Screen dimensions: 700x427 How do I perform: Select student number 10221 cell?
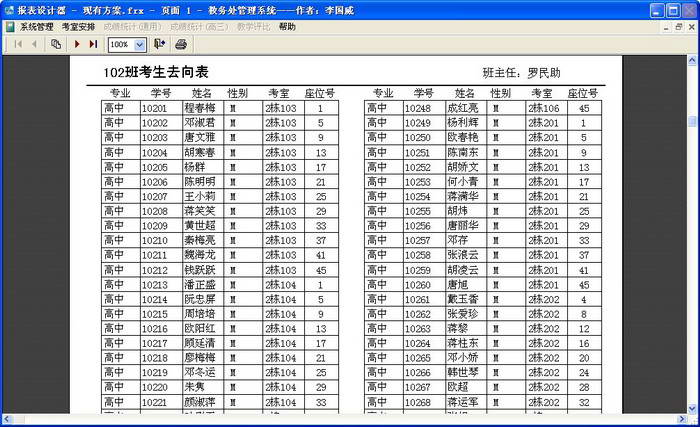pyautogui.click(x=161, y=402)
